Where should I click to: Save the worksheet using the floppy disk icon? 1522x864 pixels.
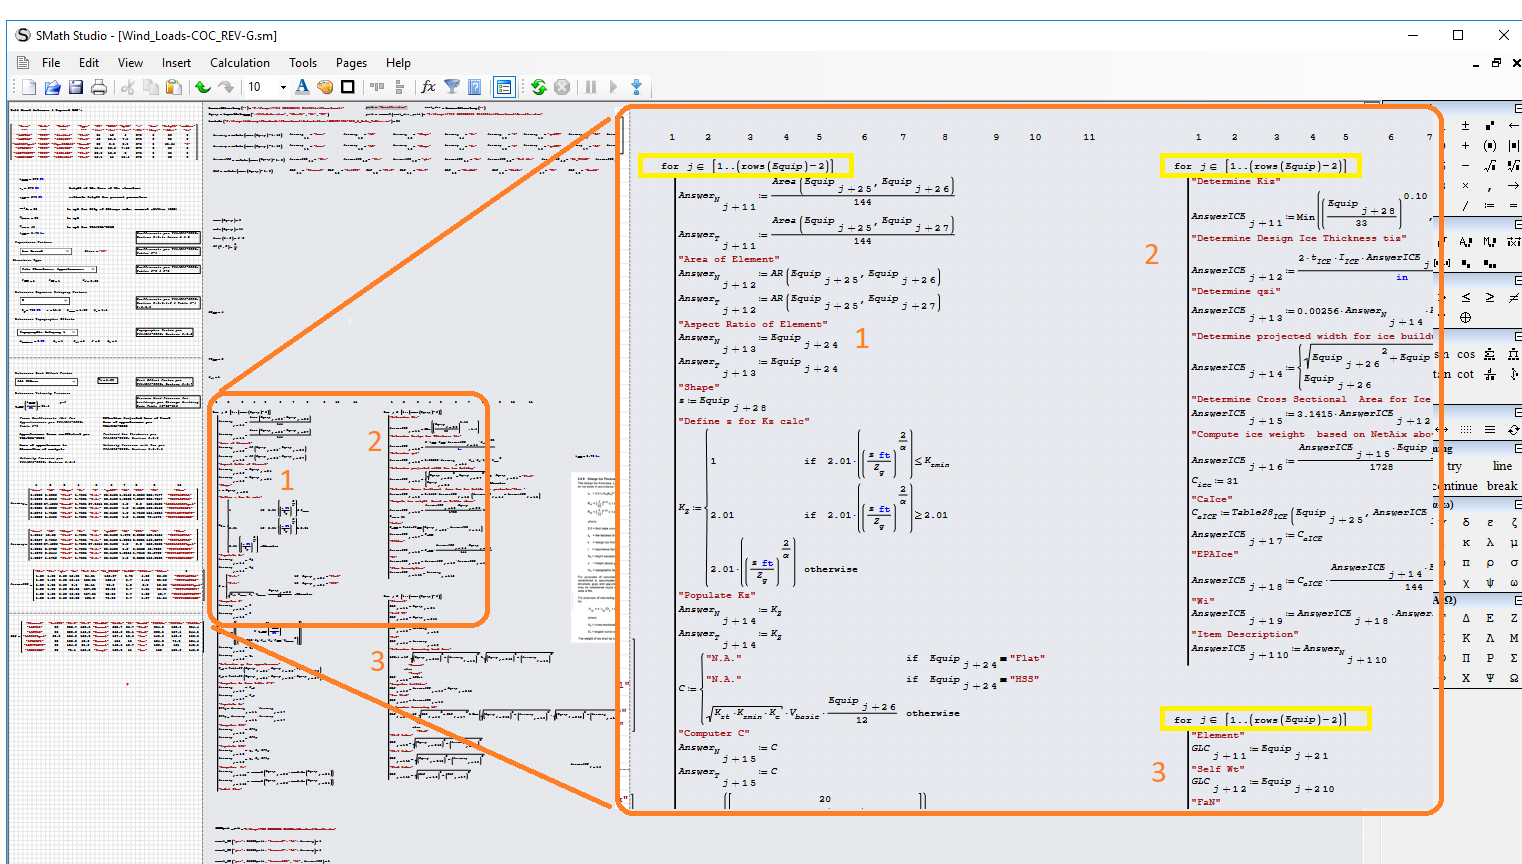coord(76,87)
